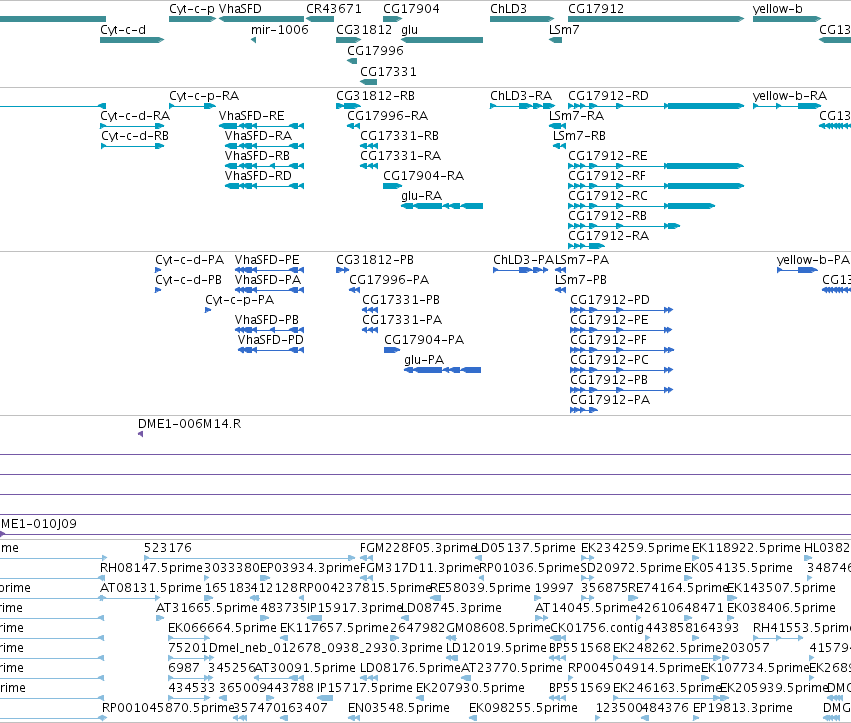This screenshot has width=851, height=723.
Task: Click the Cyt-c-d gene label
Action: 123,30
